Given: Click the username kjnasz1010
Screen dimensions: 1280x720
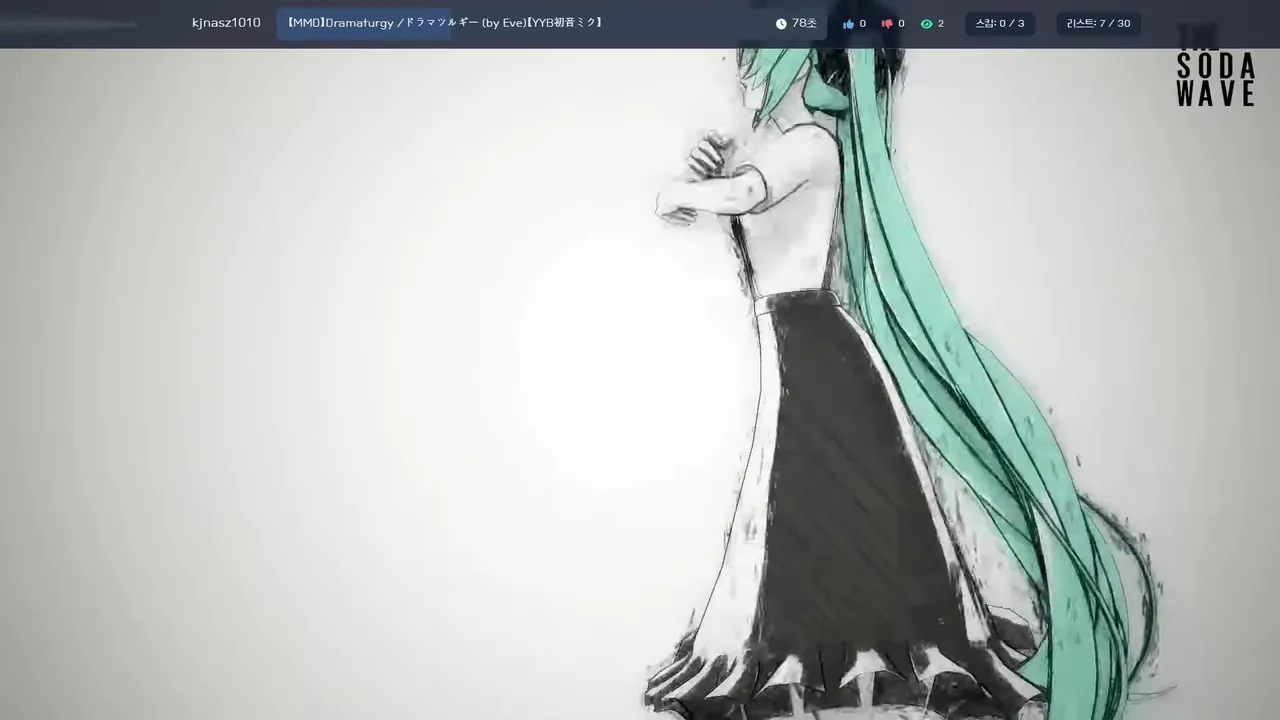Looking at the screenshot, I should [226, 23].
